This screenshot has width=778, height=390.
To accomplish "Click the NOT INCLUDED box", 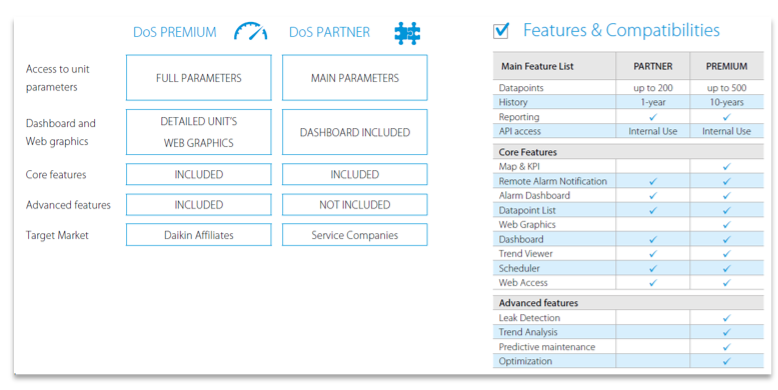I will click(x=355, y=204).
